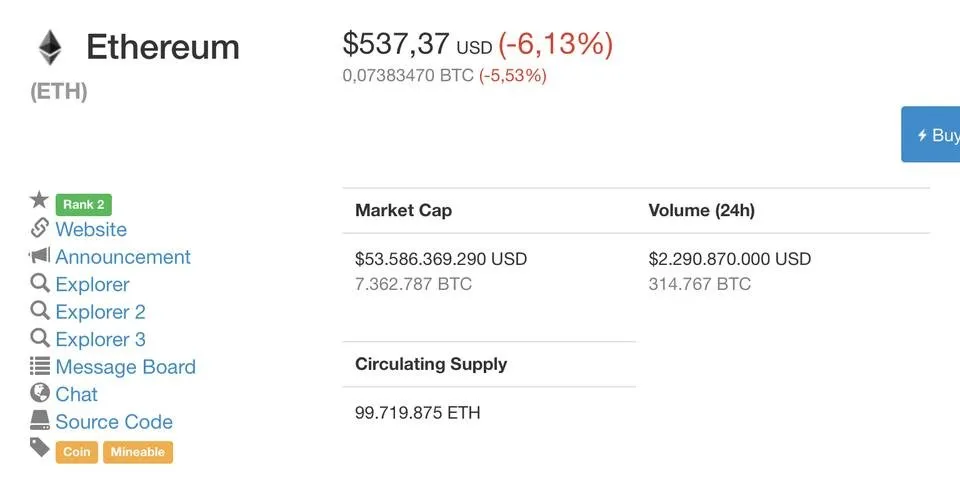This screenshot has height=488, width=960.
Task: Click the green Rank 2 badge
Action: tap(84, 205)
